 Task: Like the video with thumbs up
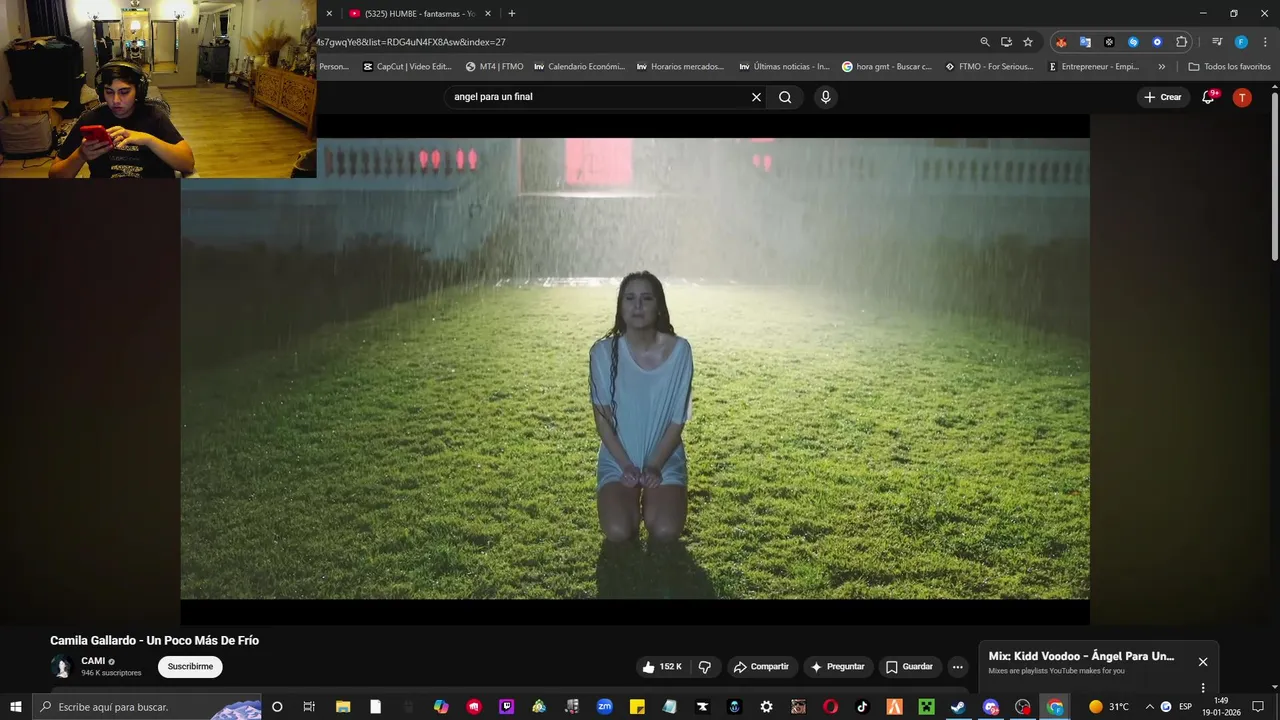click(664, 667)
